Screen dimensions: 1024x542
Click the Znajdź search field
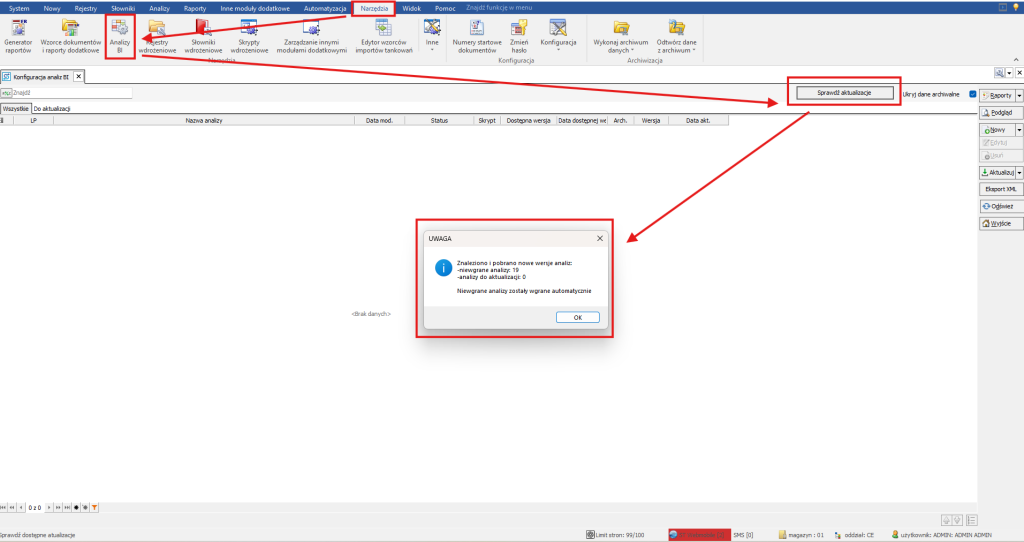(72, 93)
